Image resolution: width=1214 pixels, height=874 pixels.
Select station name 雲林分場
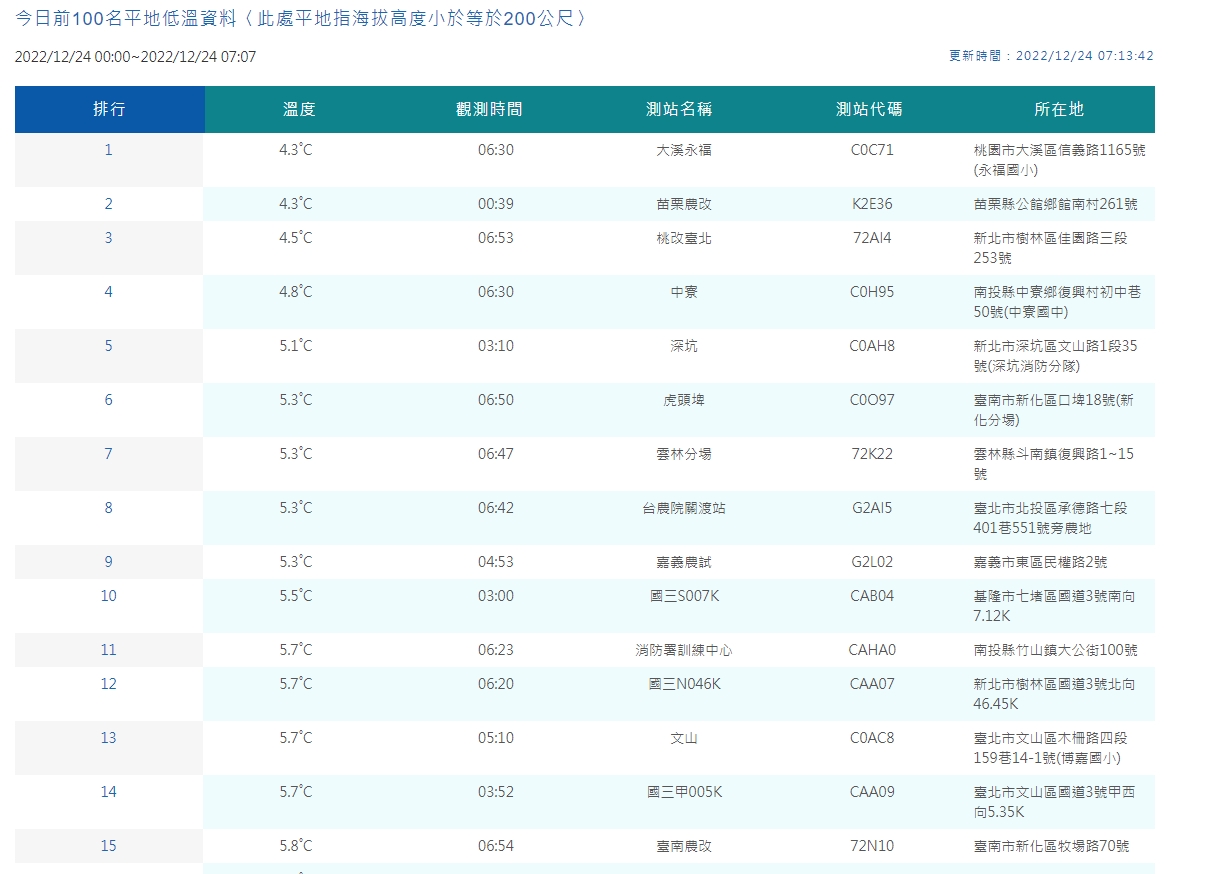684,454
